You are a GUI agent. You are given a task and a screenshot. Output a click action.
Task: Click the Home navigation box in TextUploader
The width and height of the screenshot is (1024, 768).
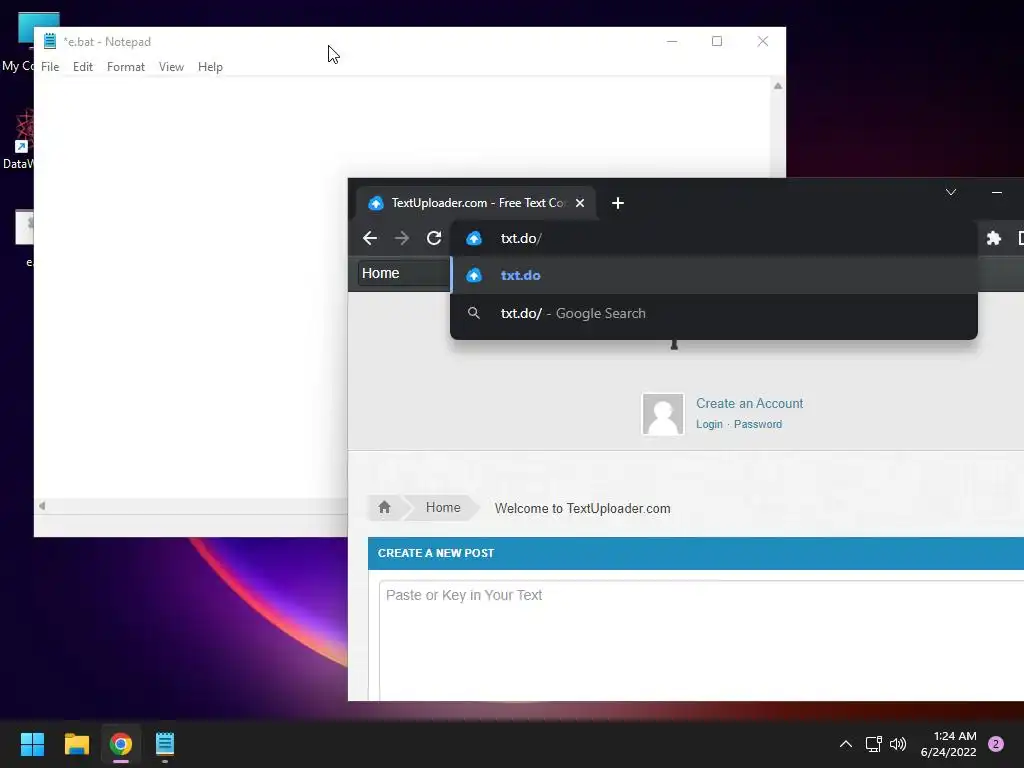(x=403, y=273)
